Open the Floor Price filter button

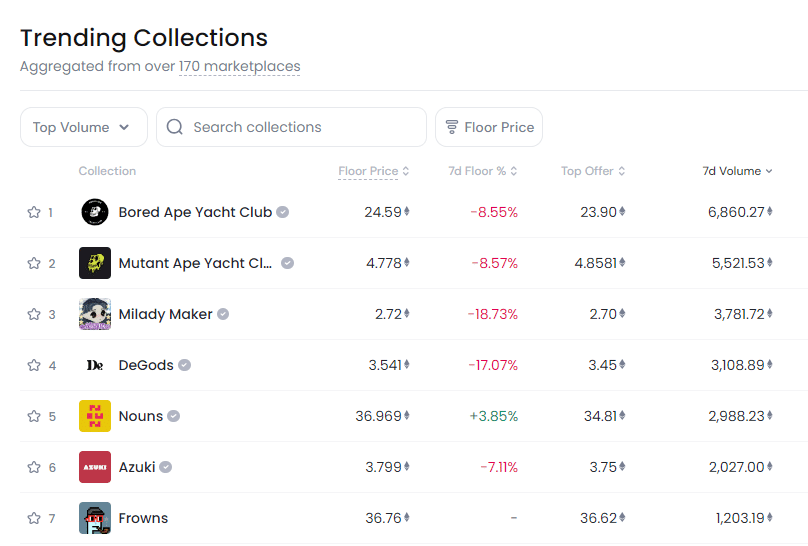coord(489,127)
